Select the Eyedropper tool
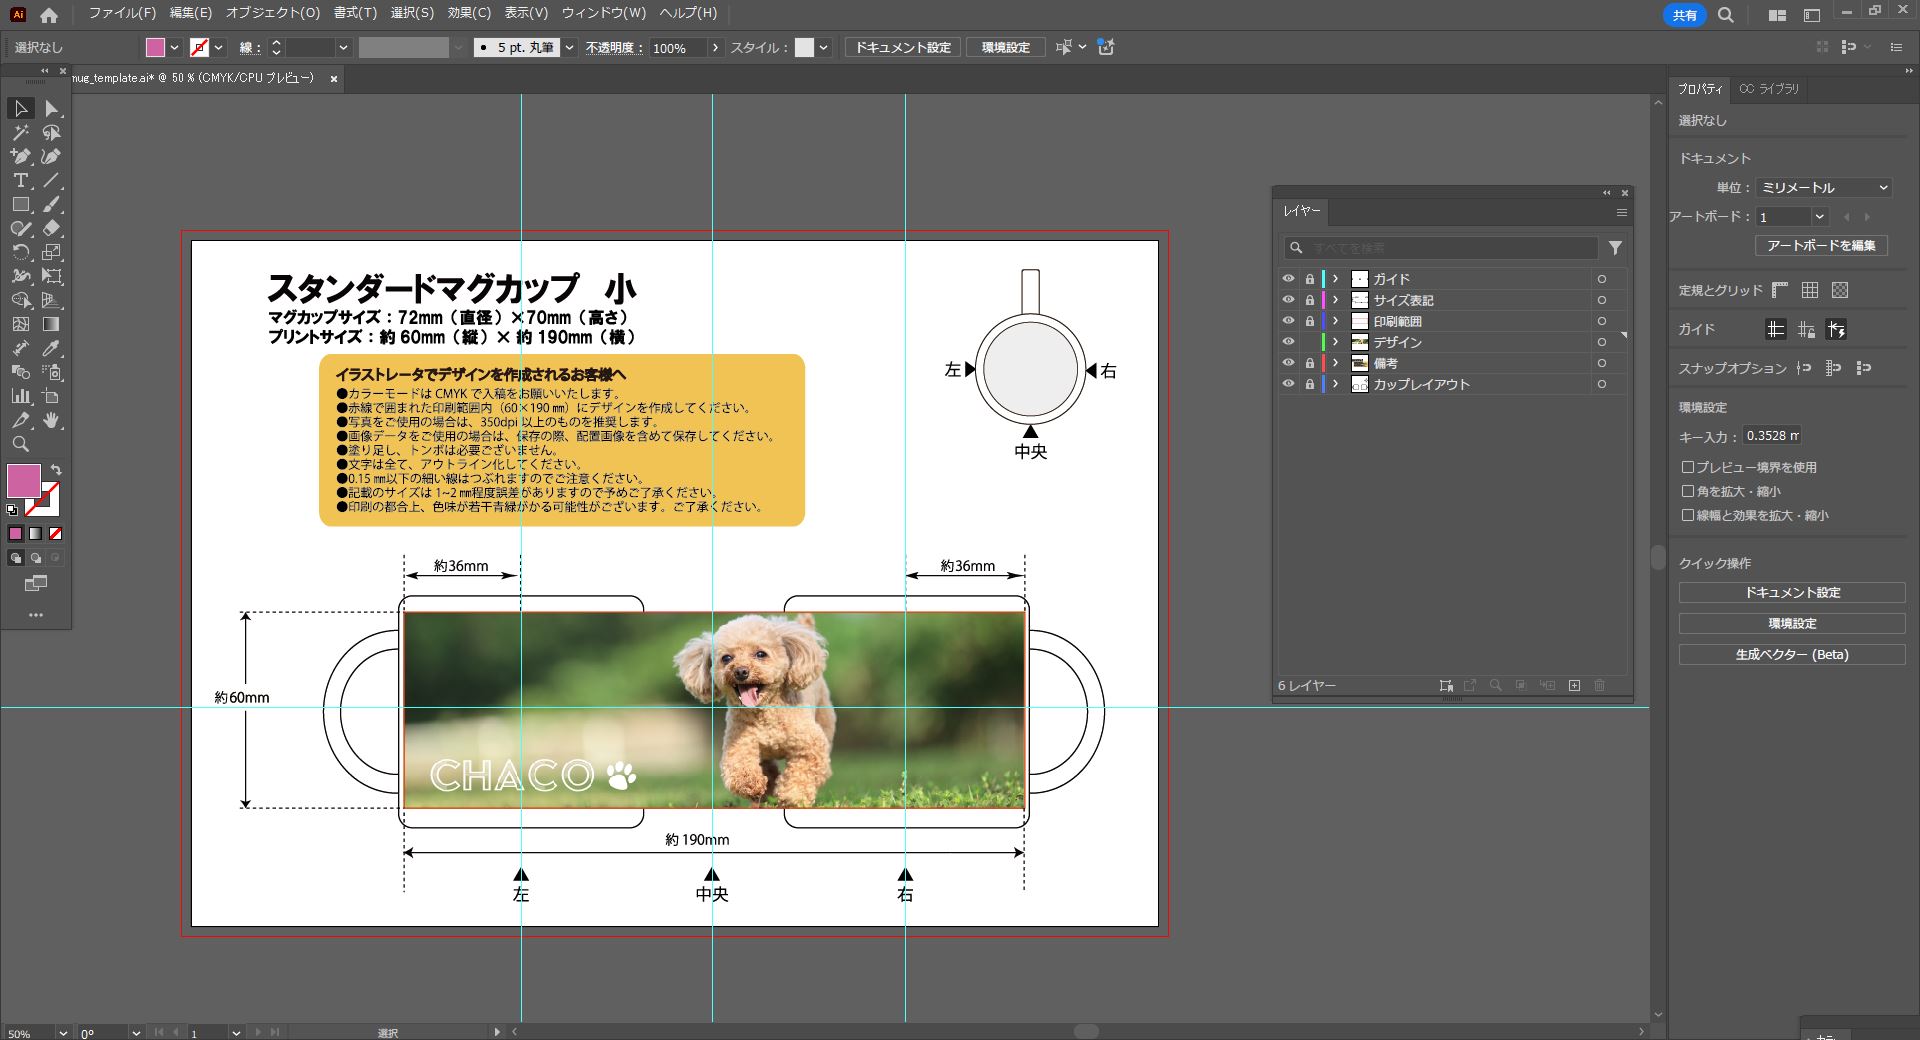 [52, 348]
